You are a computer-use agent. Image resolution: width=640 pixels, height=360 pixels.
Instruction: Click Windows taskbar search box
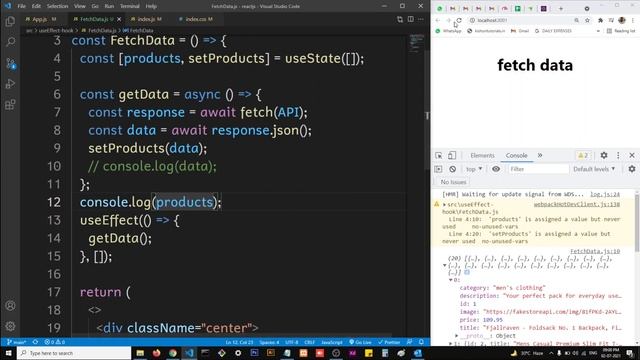pyautogui.click(x=74, y=353)
